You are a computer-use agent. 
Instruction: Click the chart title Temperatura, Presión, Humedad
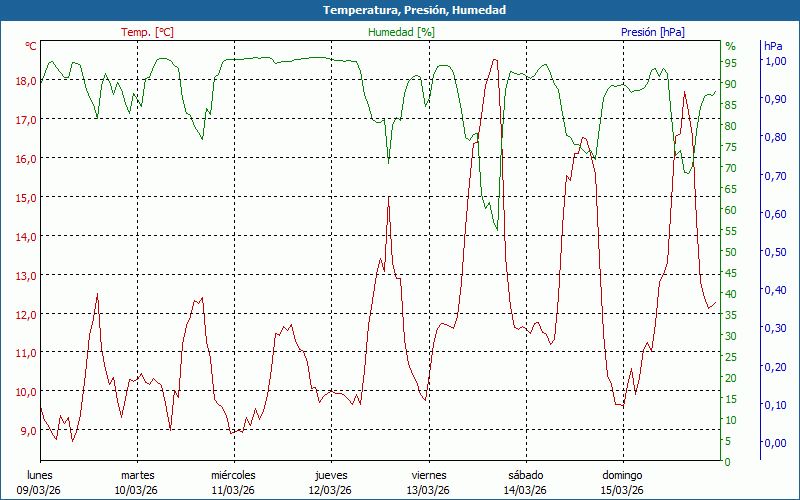[x=414, y=10]
